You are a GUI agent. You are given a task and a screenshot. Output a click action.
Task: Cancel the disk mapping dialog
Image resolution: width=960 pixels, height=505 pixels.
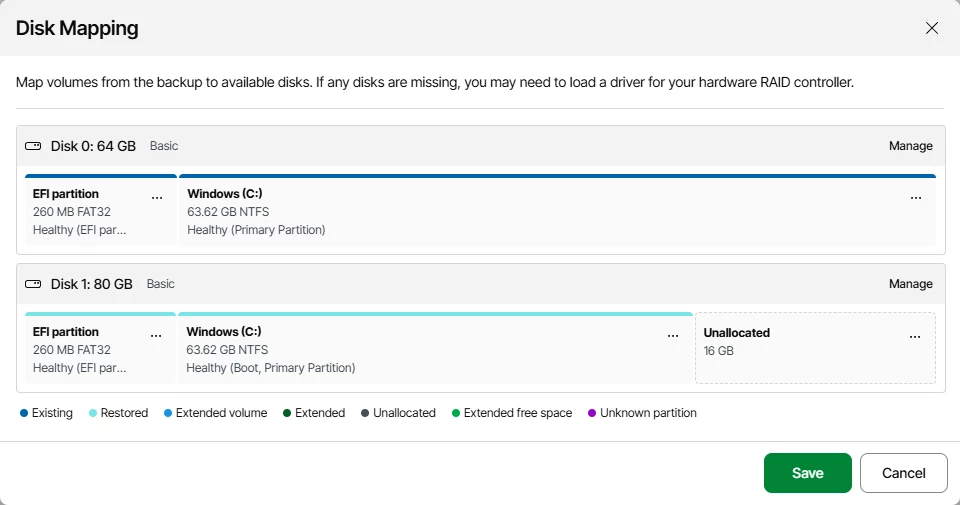904,473
